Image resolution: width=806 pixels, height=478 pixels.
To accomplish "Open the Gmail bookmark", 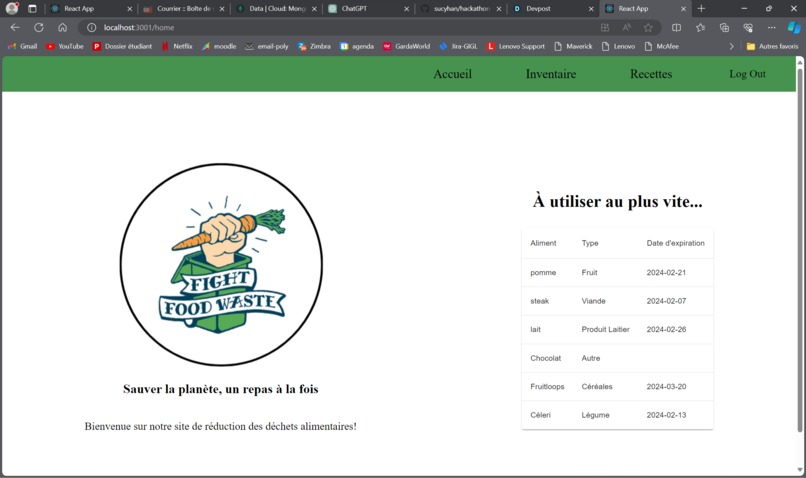I will point(22,46).
